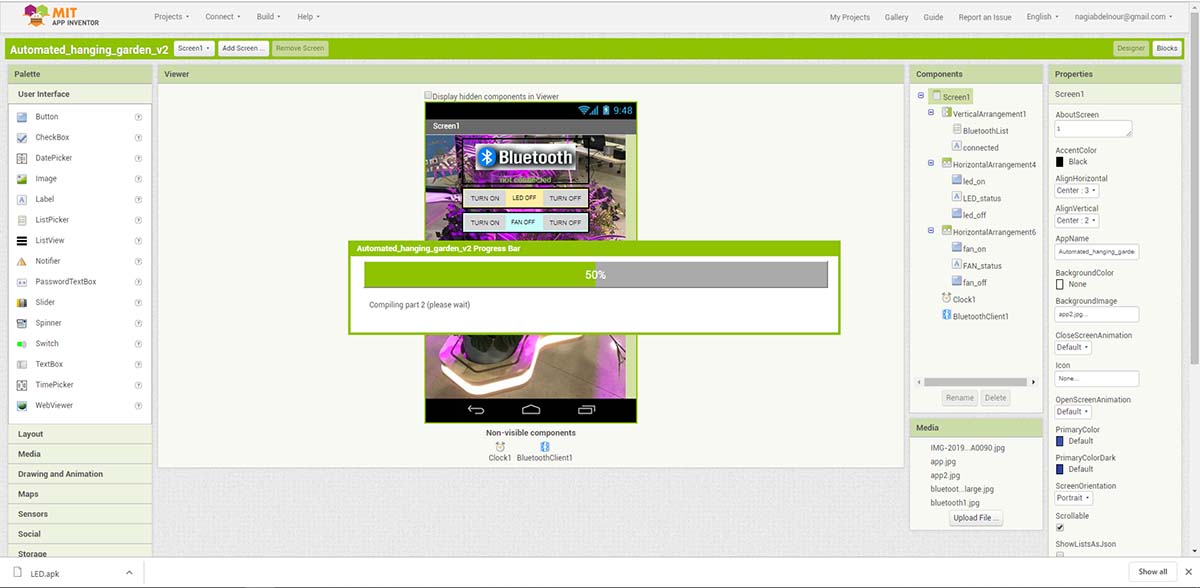Select the Label component icon in Palette
The width and height of the screenshot is (1200, 588).
pyautogui.click(x=23, y=199)
